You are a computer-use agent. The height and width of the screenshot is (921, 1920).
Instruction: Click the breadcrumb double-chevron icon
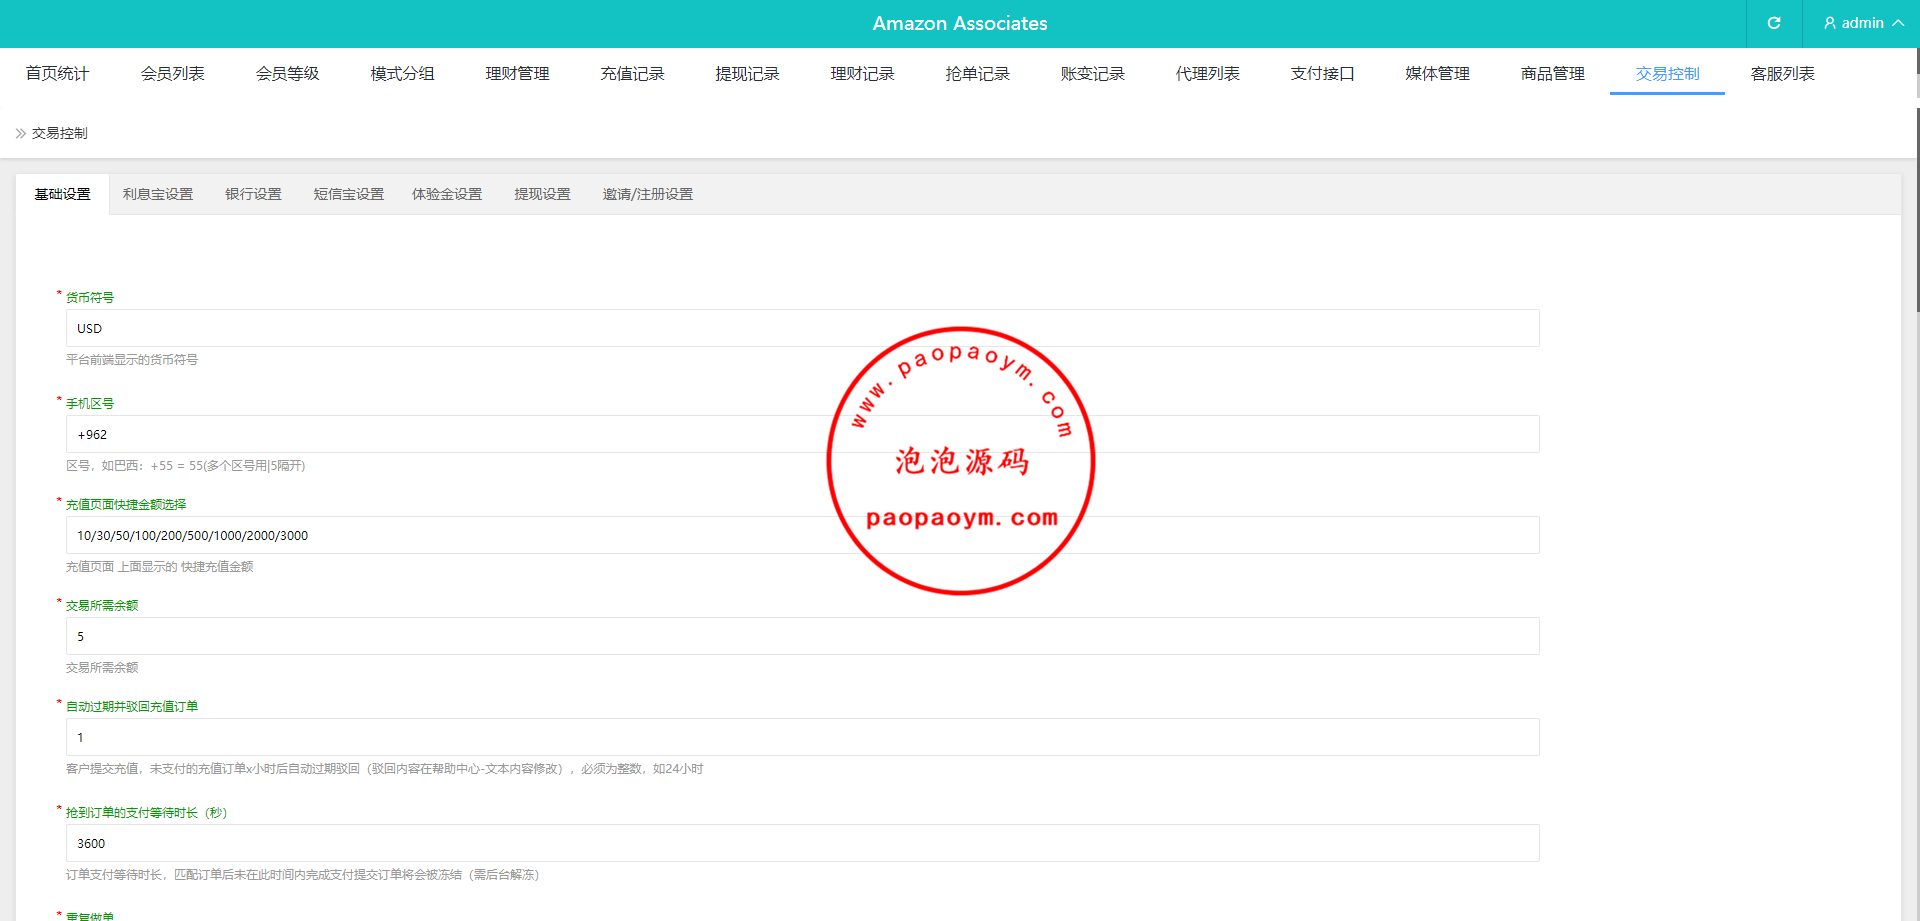[x=20, y=133]
